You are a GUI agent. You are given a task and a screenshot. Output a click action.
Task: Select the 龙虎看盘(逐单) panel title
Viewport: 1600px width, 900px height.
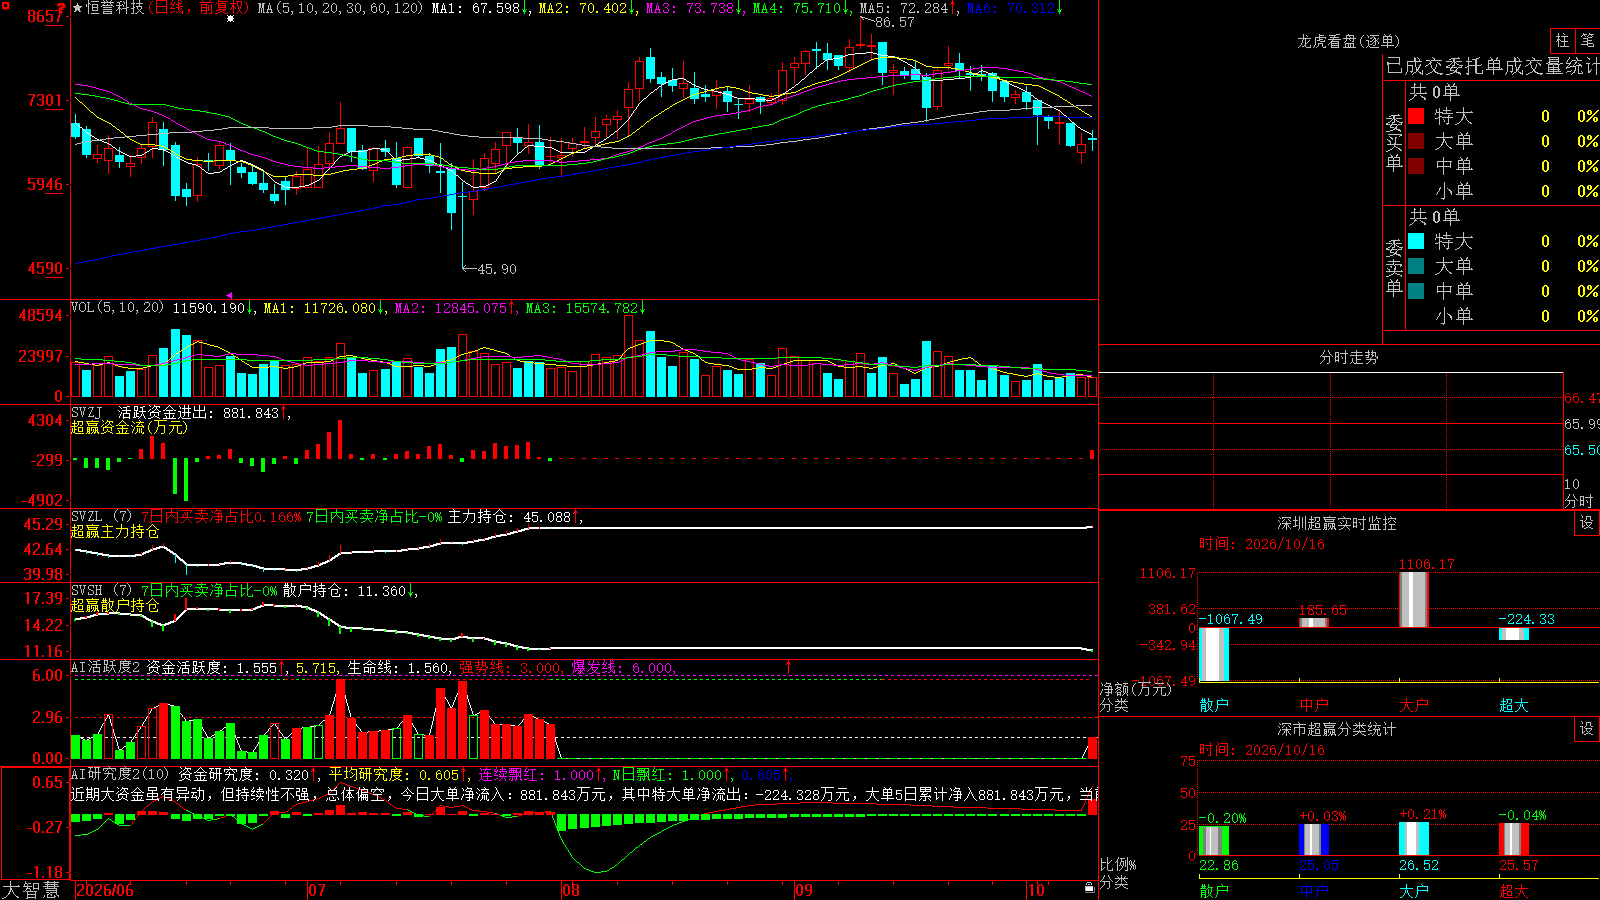coord(1349,41)
